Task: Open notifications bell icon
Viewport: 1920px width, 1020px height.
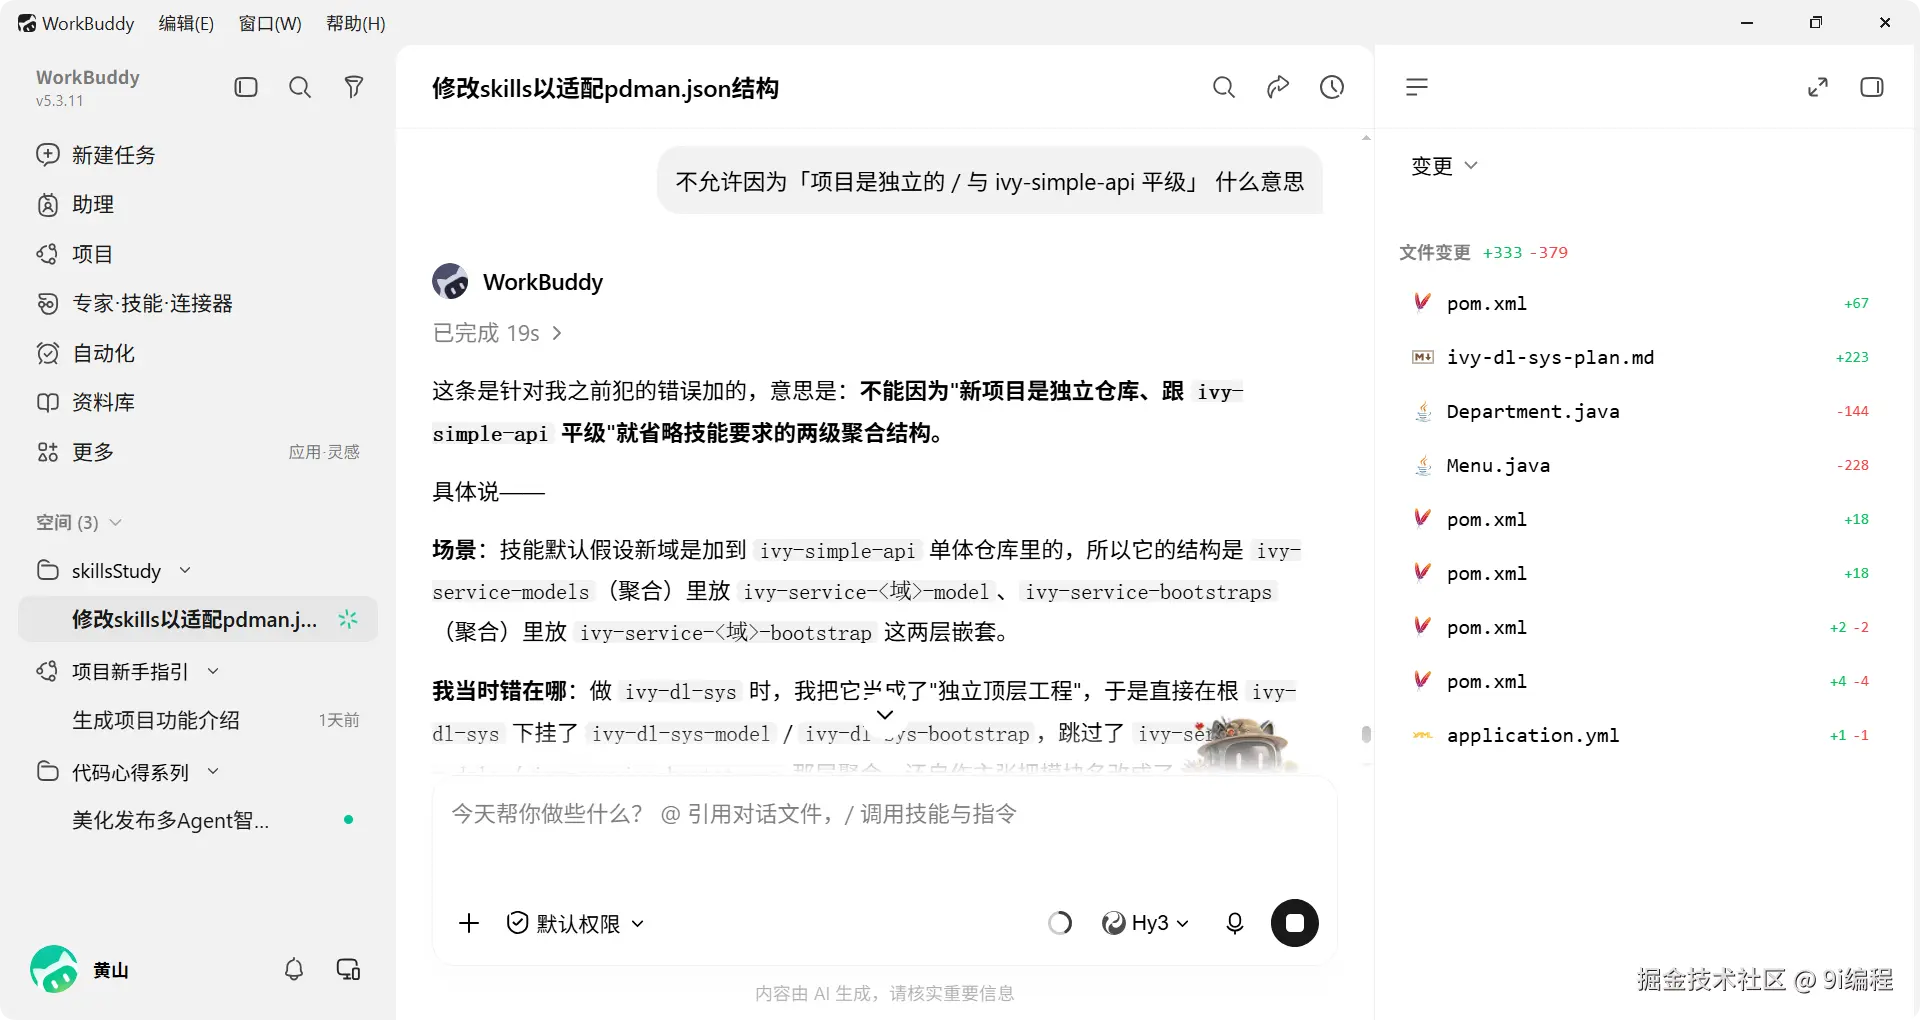Action: [x=294, y=969]
